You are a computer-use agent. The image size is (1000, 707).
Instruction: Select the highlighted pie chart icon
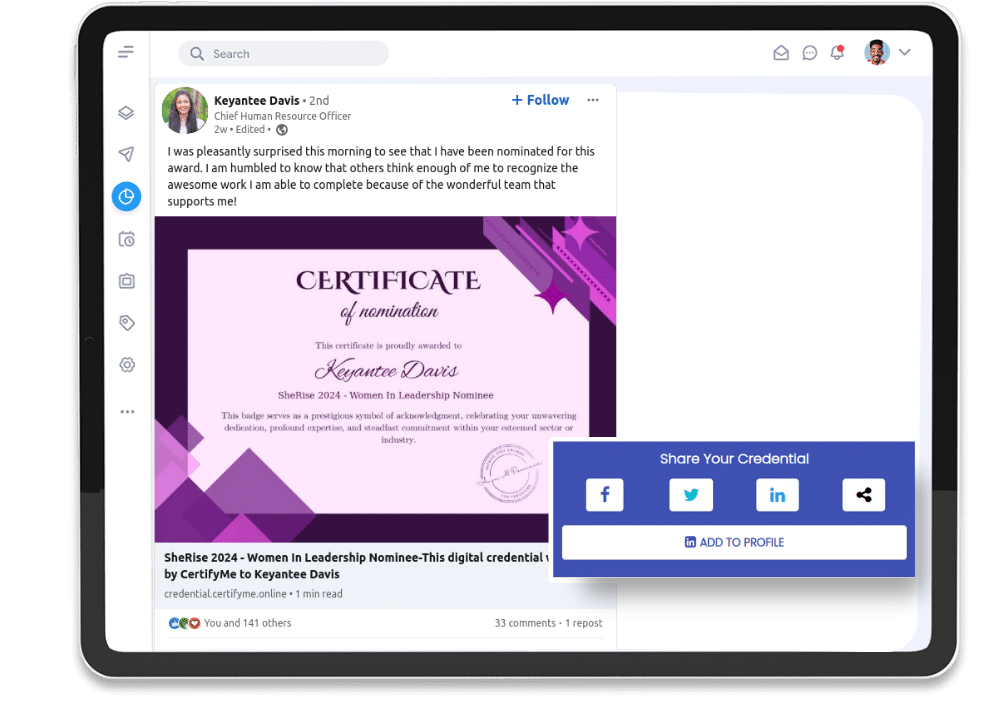point(126,196)
